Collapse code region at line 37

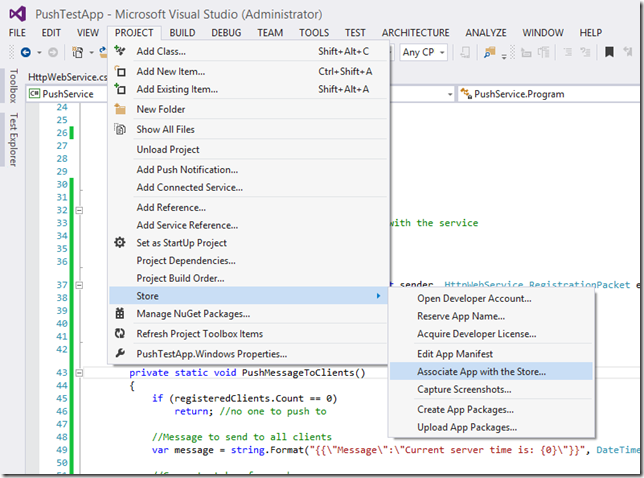79,285
